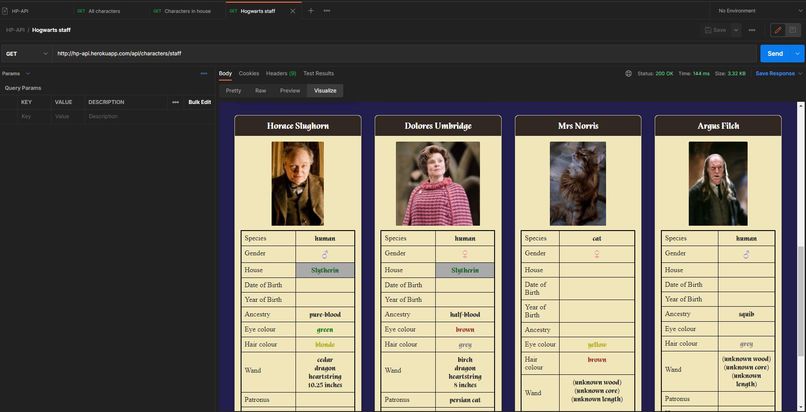Switch response view to Raw
This screenshot has width=806, height=412.
point(261,90)
